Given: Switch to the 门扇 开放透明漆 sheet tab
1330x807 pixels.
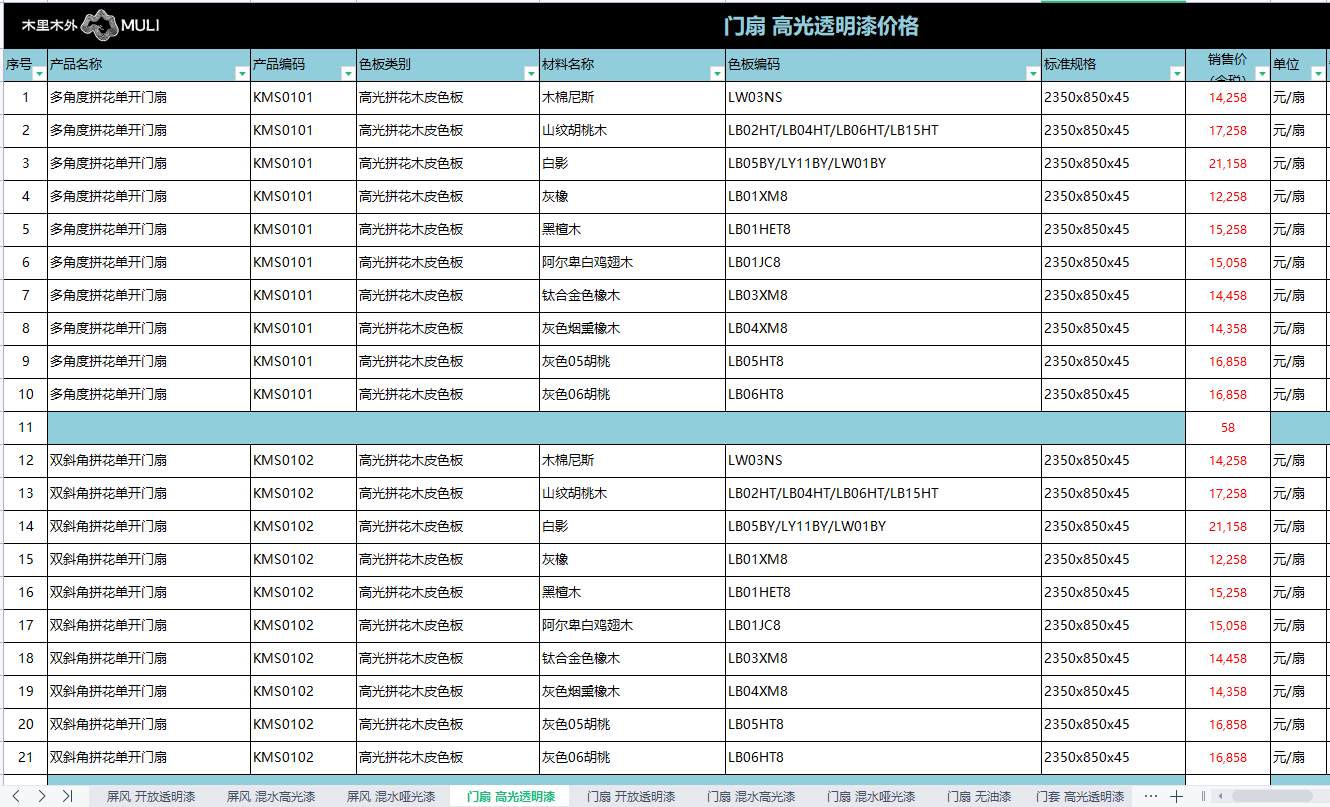Looking at the screenshot, I should coord(631,797).
